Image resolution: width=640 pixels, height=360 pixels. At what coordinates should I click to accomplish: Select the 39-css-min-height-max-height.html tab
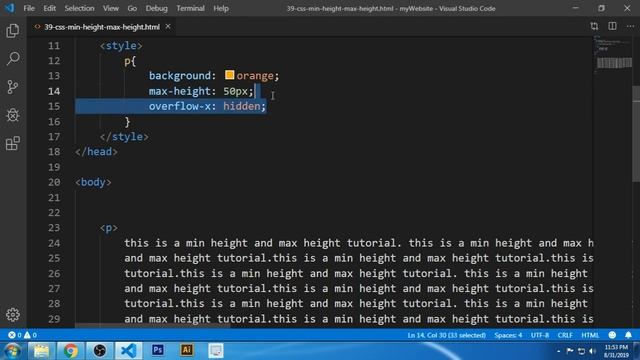pyautogui.click(x=102, y=27)
